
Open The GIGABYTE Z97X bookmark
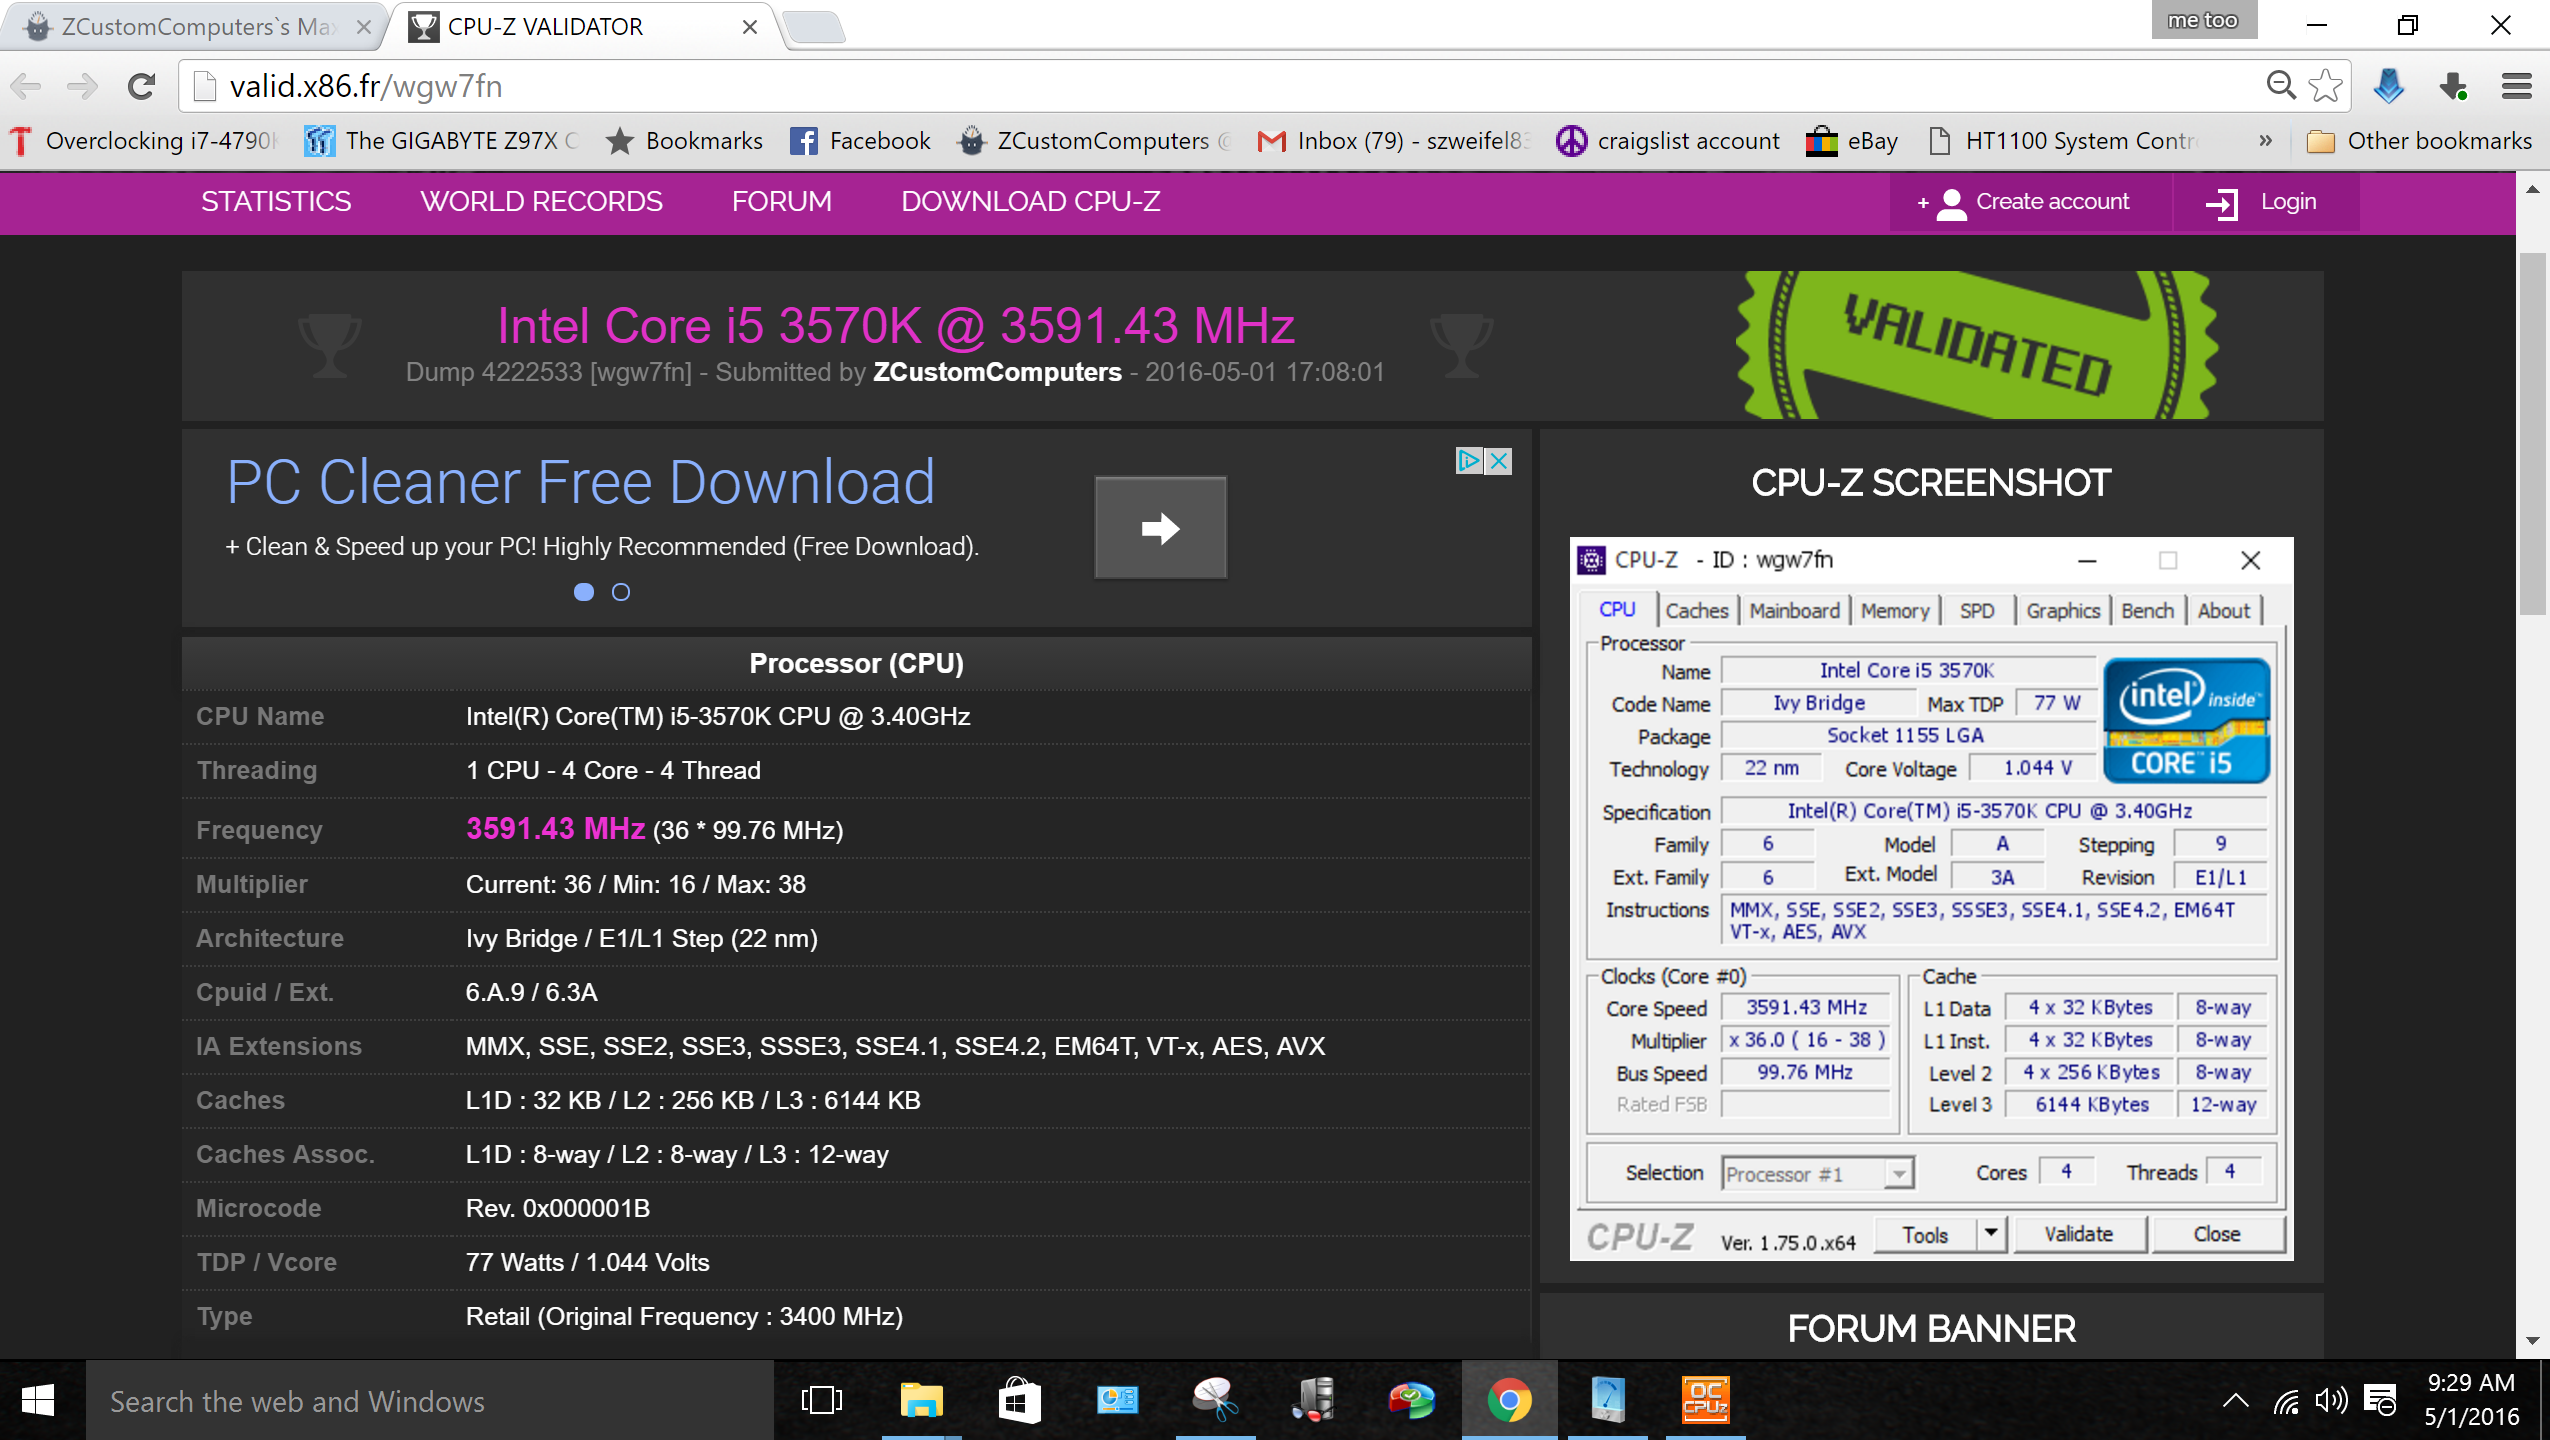pos(442,141)
